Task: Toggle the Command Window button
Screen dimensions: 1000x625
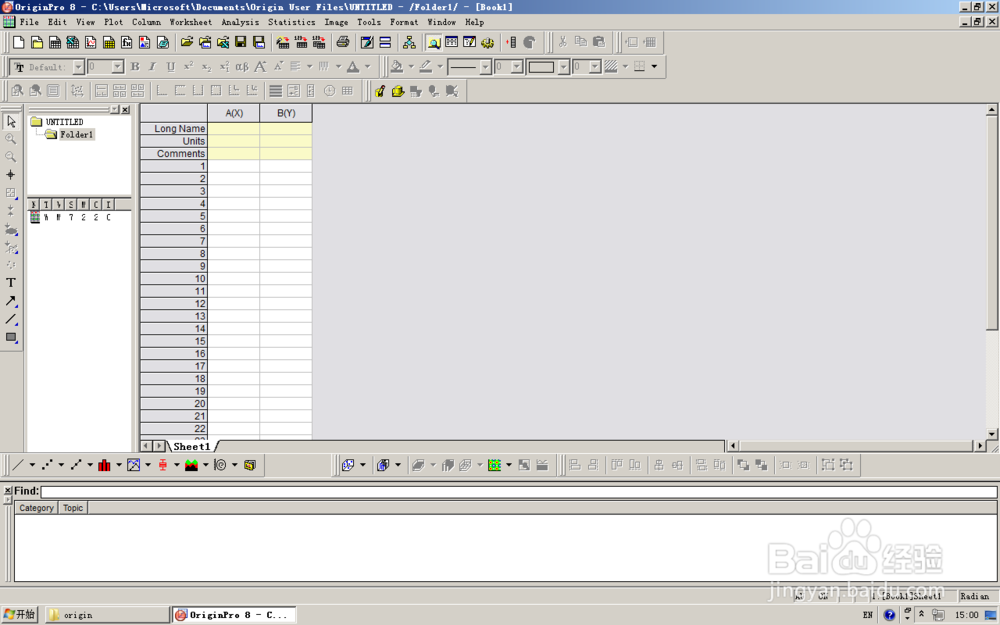Action: [x=469, y=43]
